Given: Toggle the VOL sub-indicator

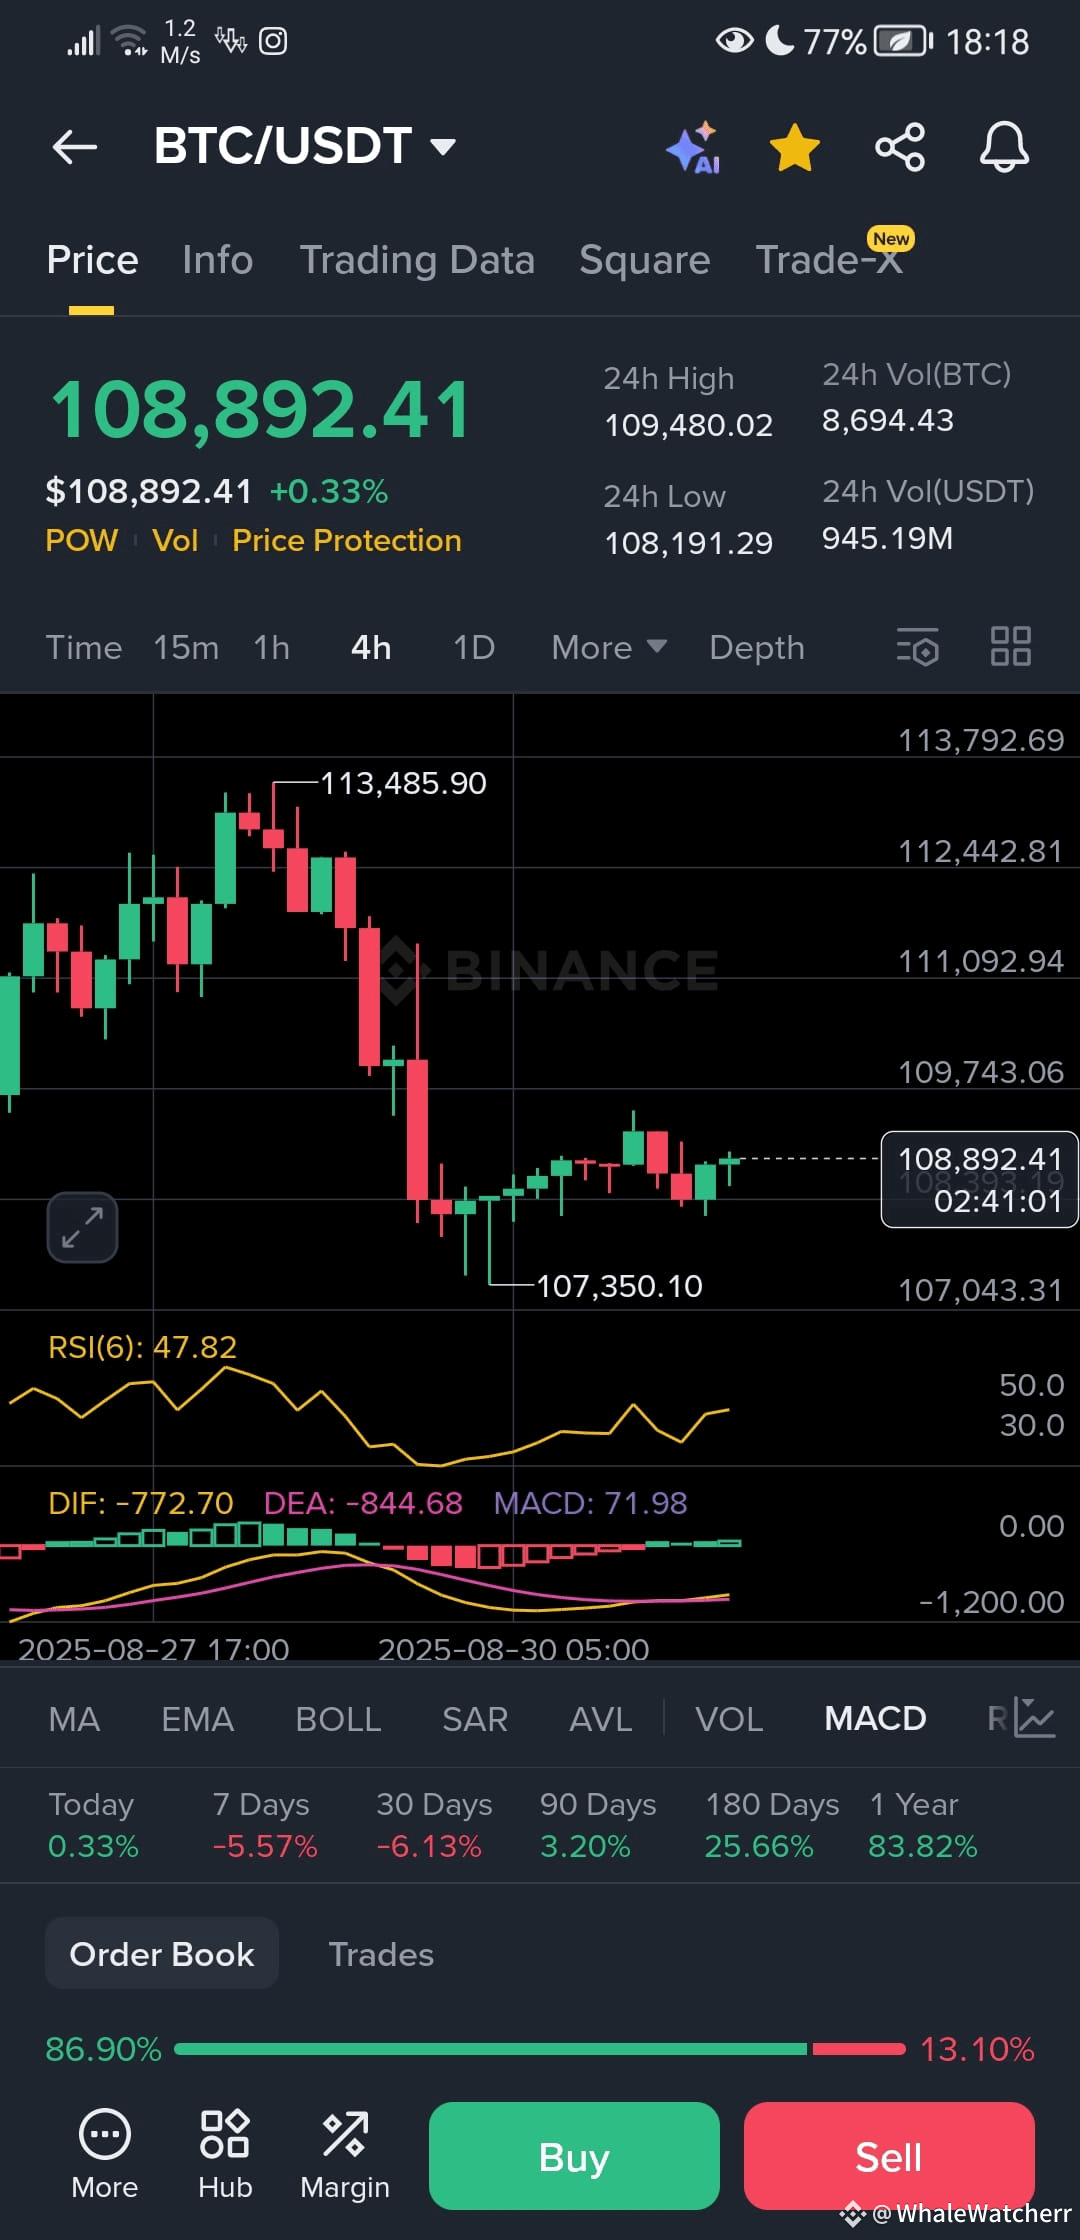Looking at the screenshot, I should [729, 1719].
